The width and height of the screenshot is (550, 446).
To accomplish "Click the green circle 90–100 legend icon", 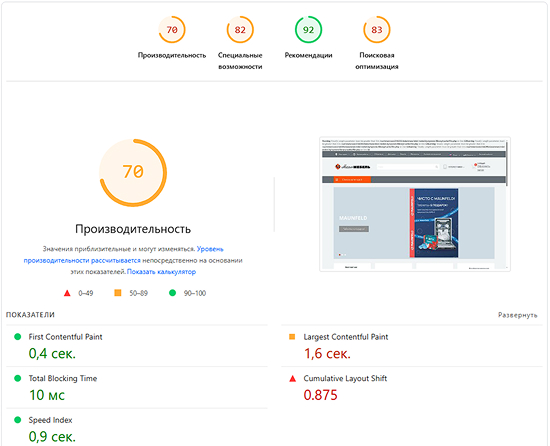I will (x=172, y=293).
